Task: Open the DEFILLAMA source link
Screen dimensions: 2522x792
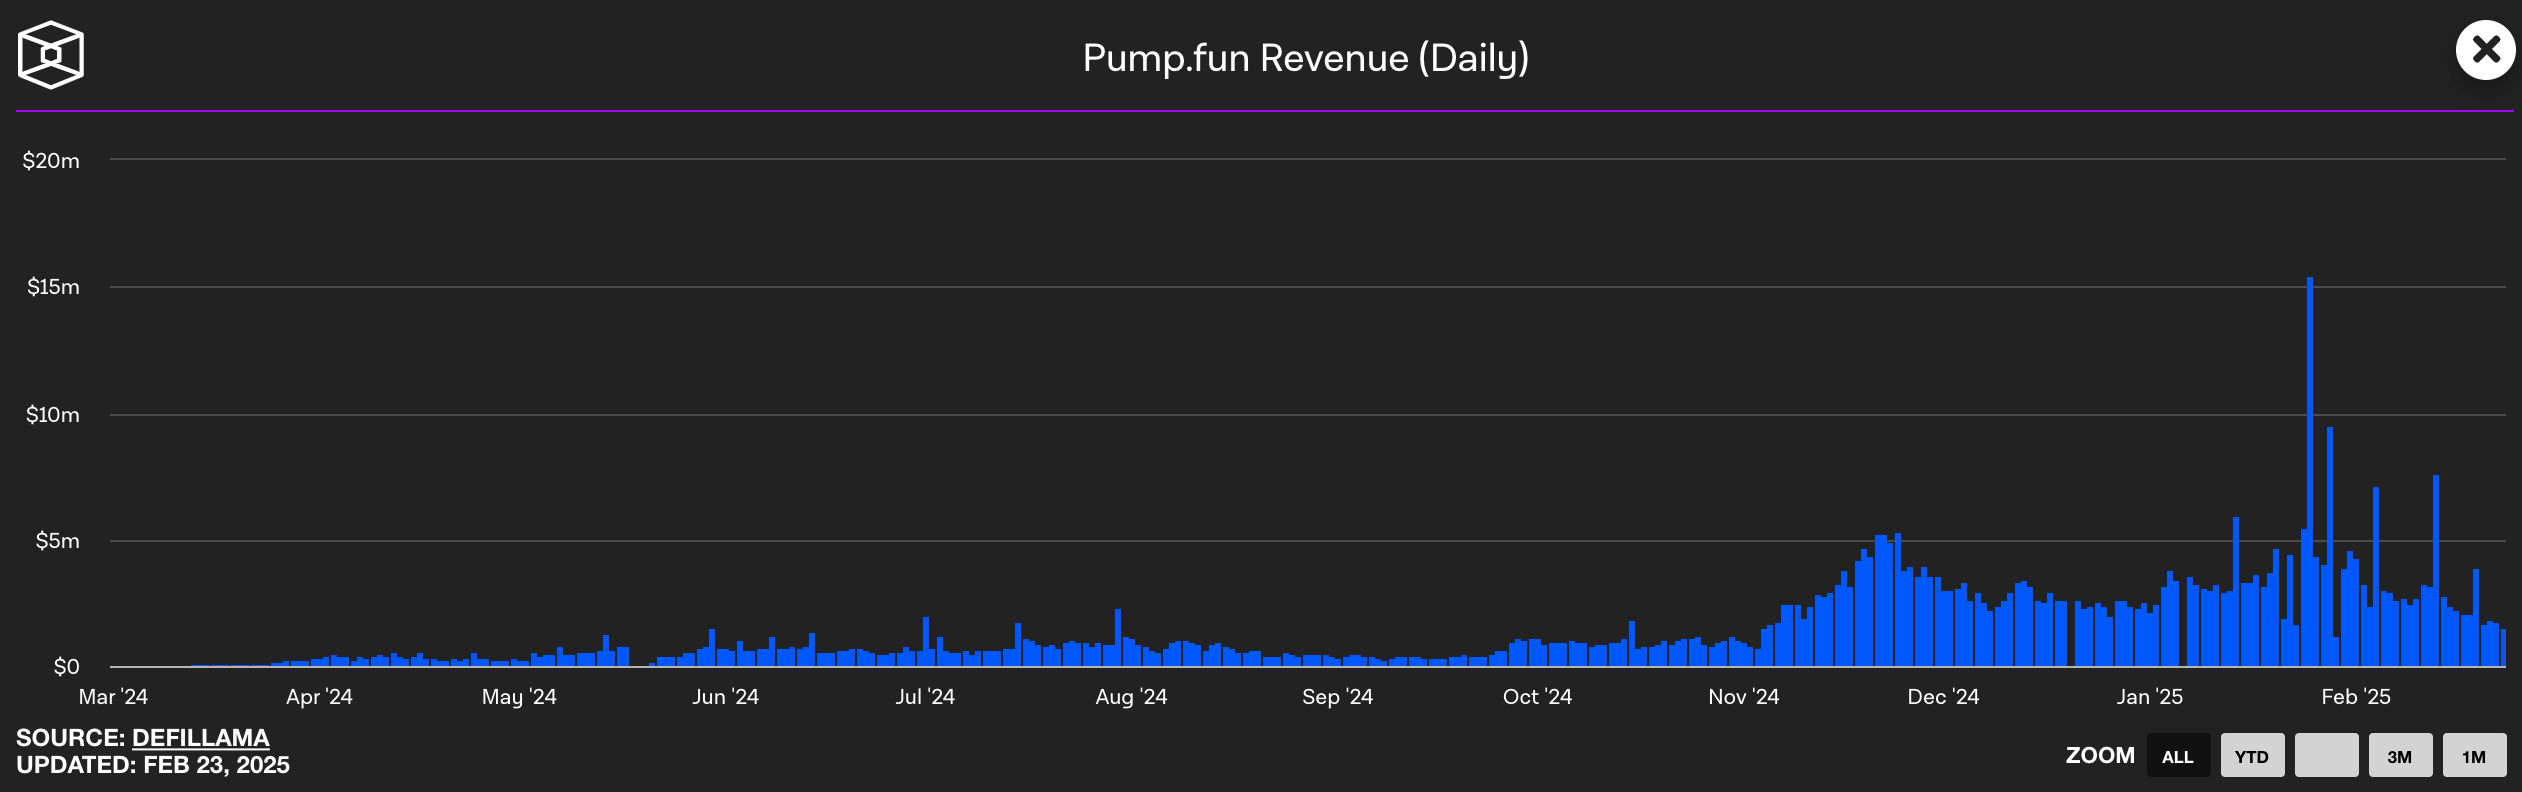Action: 200,738
